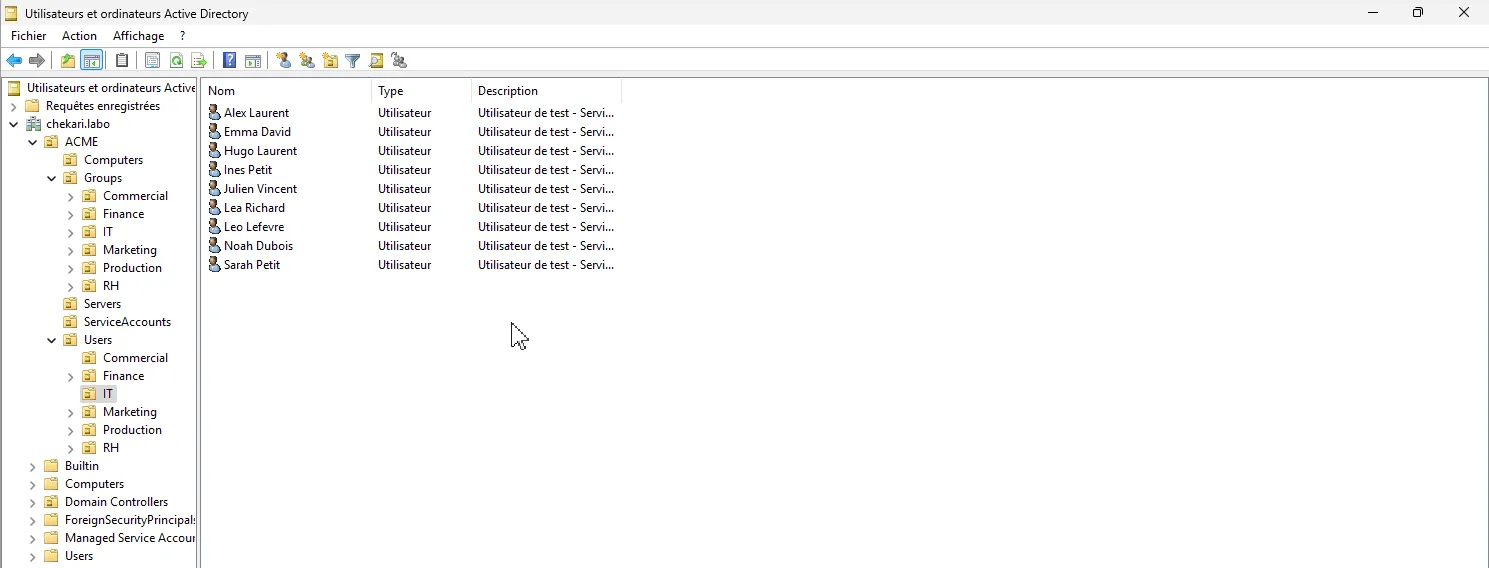Click the filter funnel icon

[x=353, y=61]
